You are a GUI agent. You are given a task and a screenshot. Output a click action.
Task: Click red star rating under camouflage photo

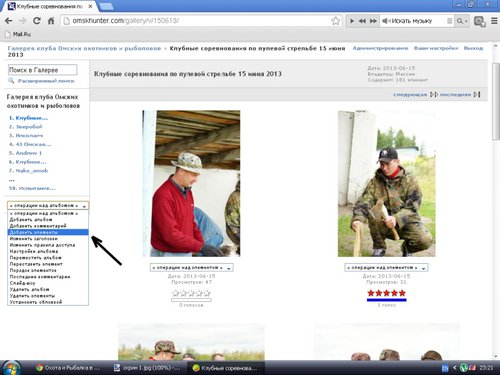pos(387,293)
